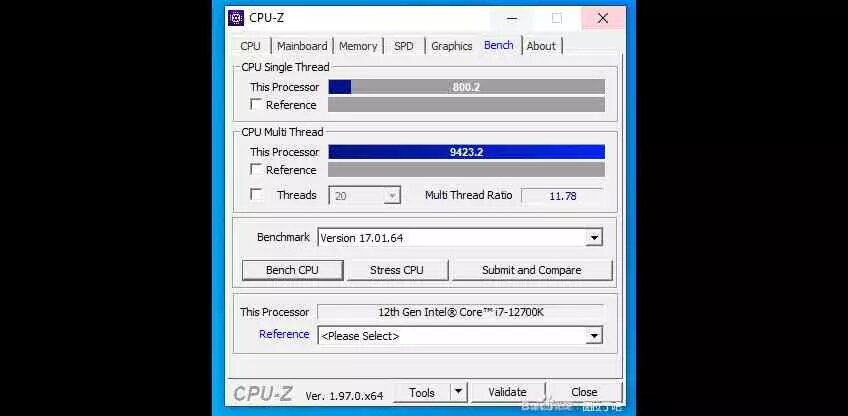Enable Multi Thread Reference checkbox

click(257, 169)
